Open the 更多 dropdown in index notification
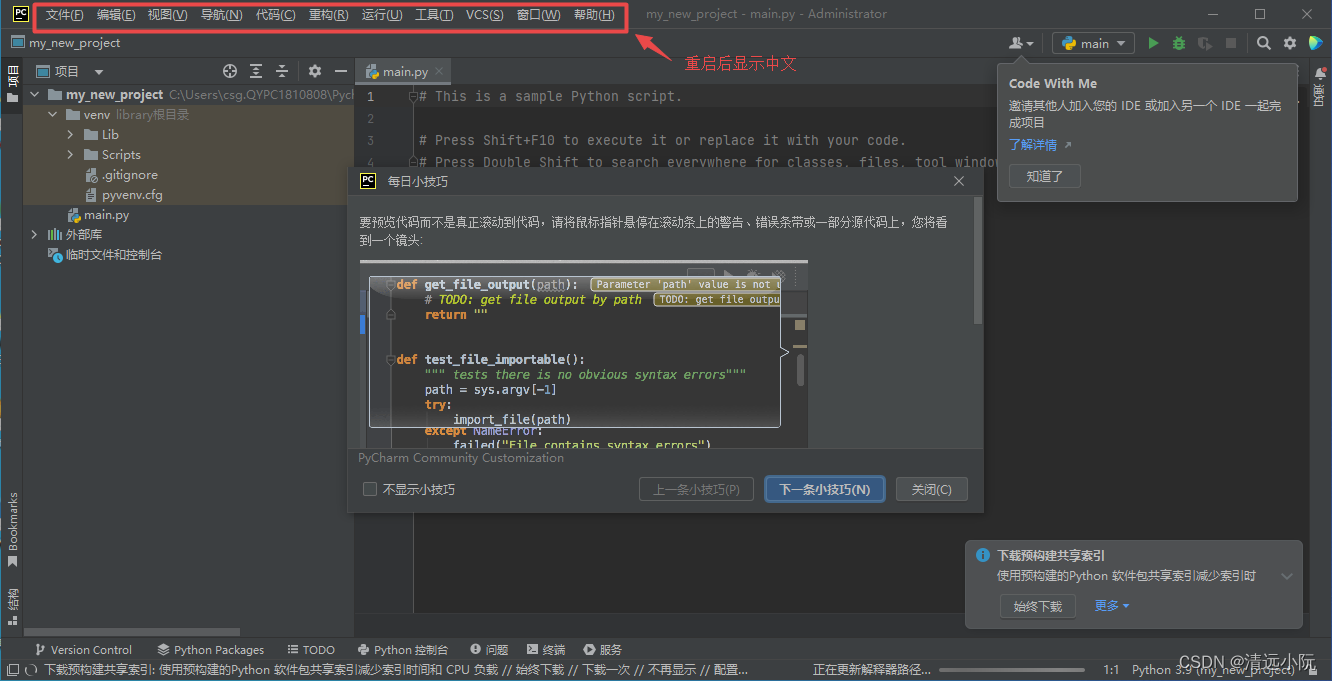The image size is (1332, 681). (x=1111, y=605)
